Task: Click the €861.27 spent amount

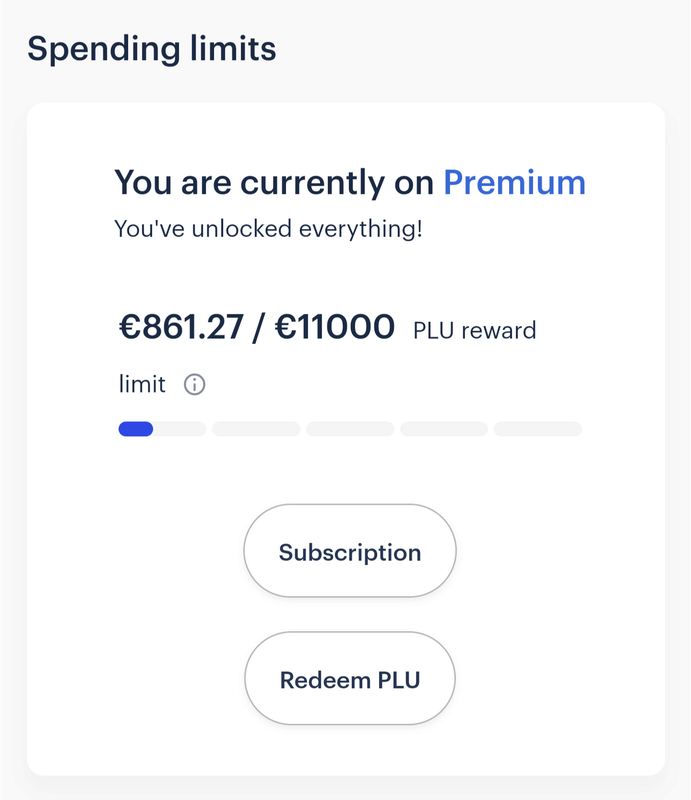Action: (x=180, y=326)
